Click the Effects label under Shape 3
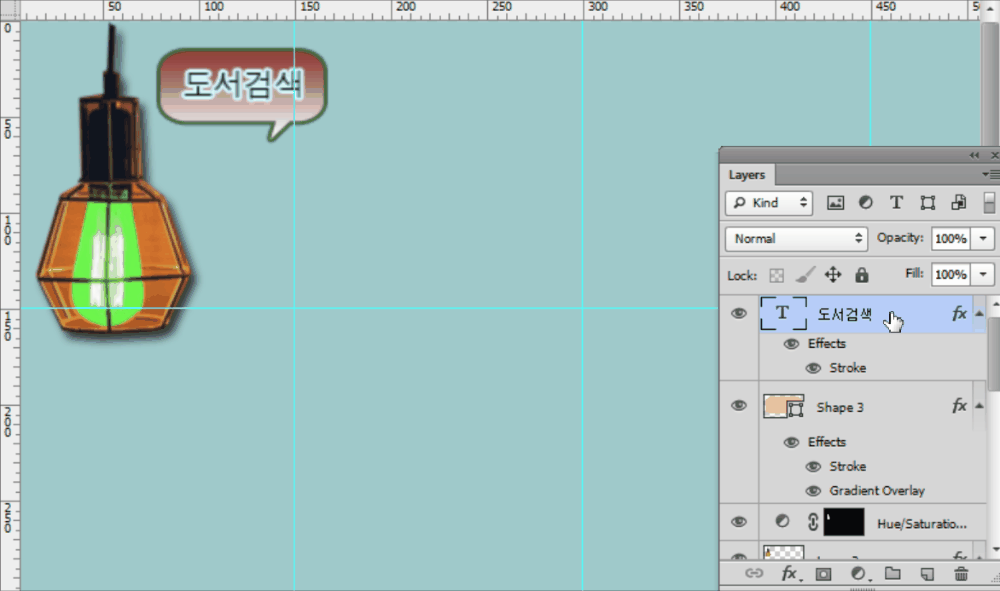This screenshot has width=1000, height=591. [x=827, y=442]
